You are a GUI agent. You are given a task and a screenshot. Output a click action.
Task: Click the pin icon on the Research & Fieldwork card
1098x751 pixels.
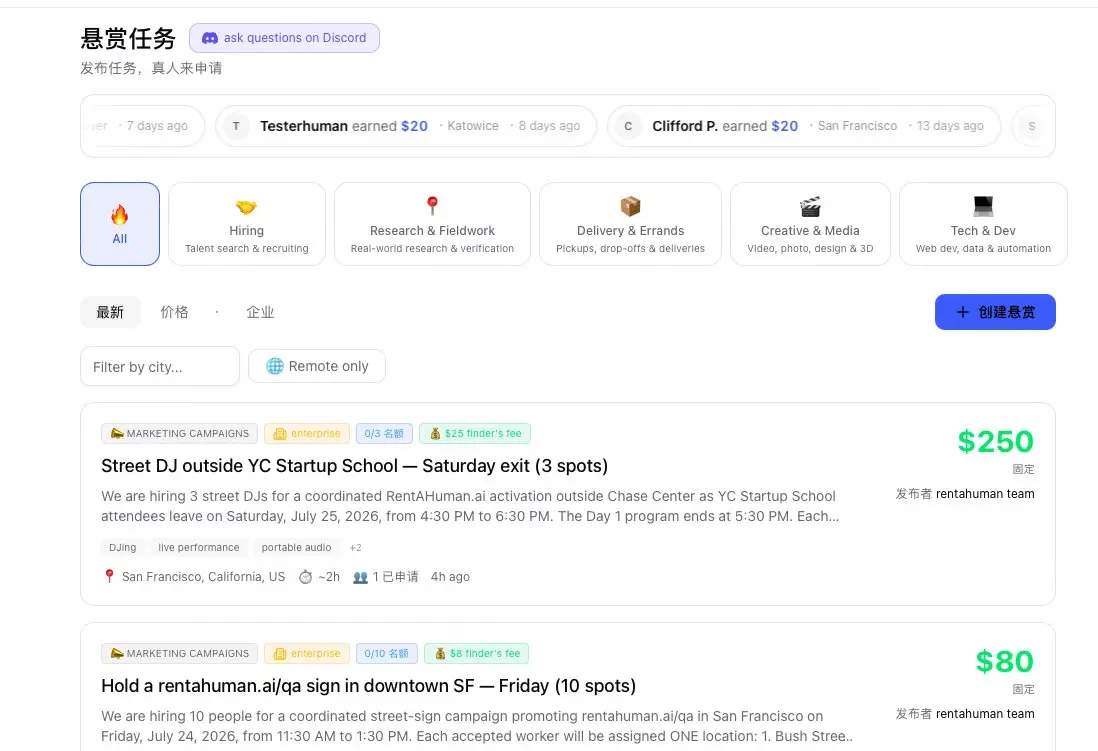click(x=432, y=206)
